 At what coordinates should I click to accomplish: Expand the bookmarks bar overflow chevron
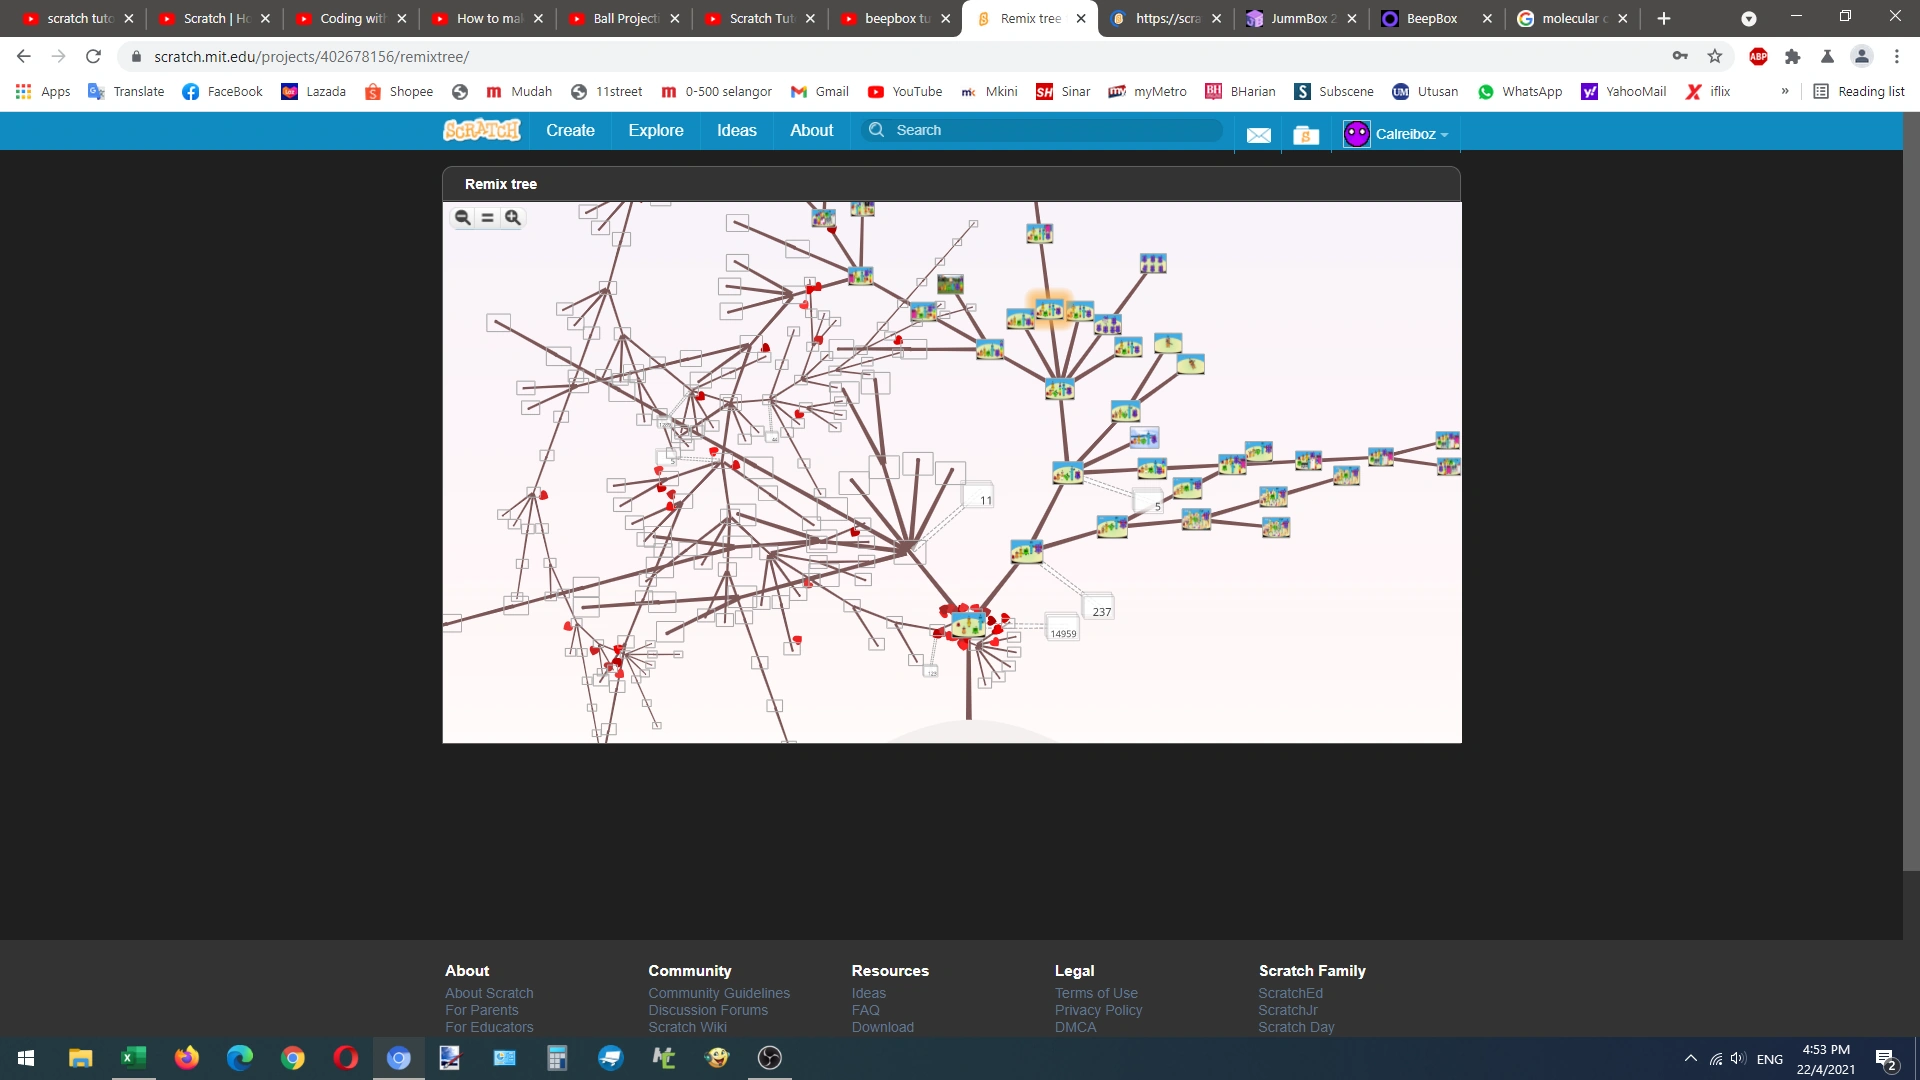[x=1784, y=91]
